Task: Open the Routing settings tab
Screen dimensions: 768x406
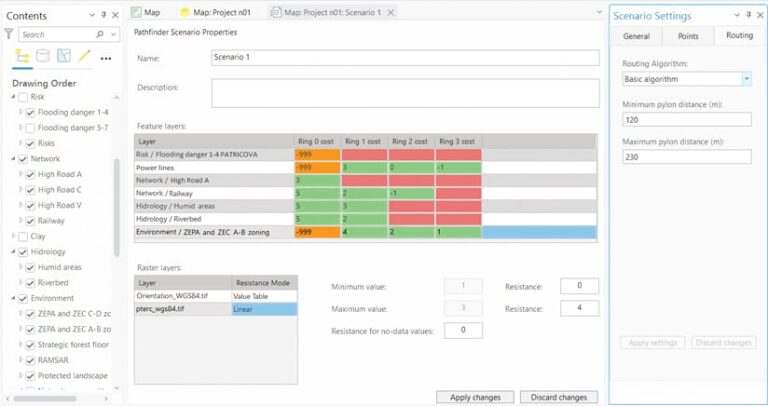Action: [739, 35]
